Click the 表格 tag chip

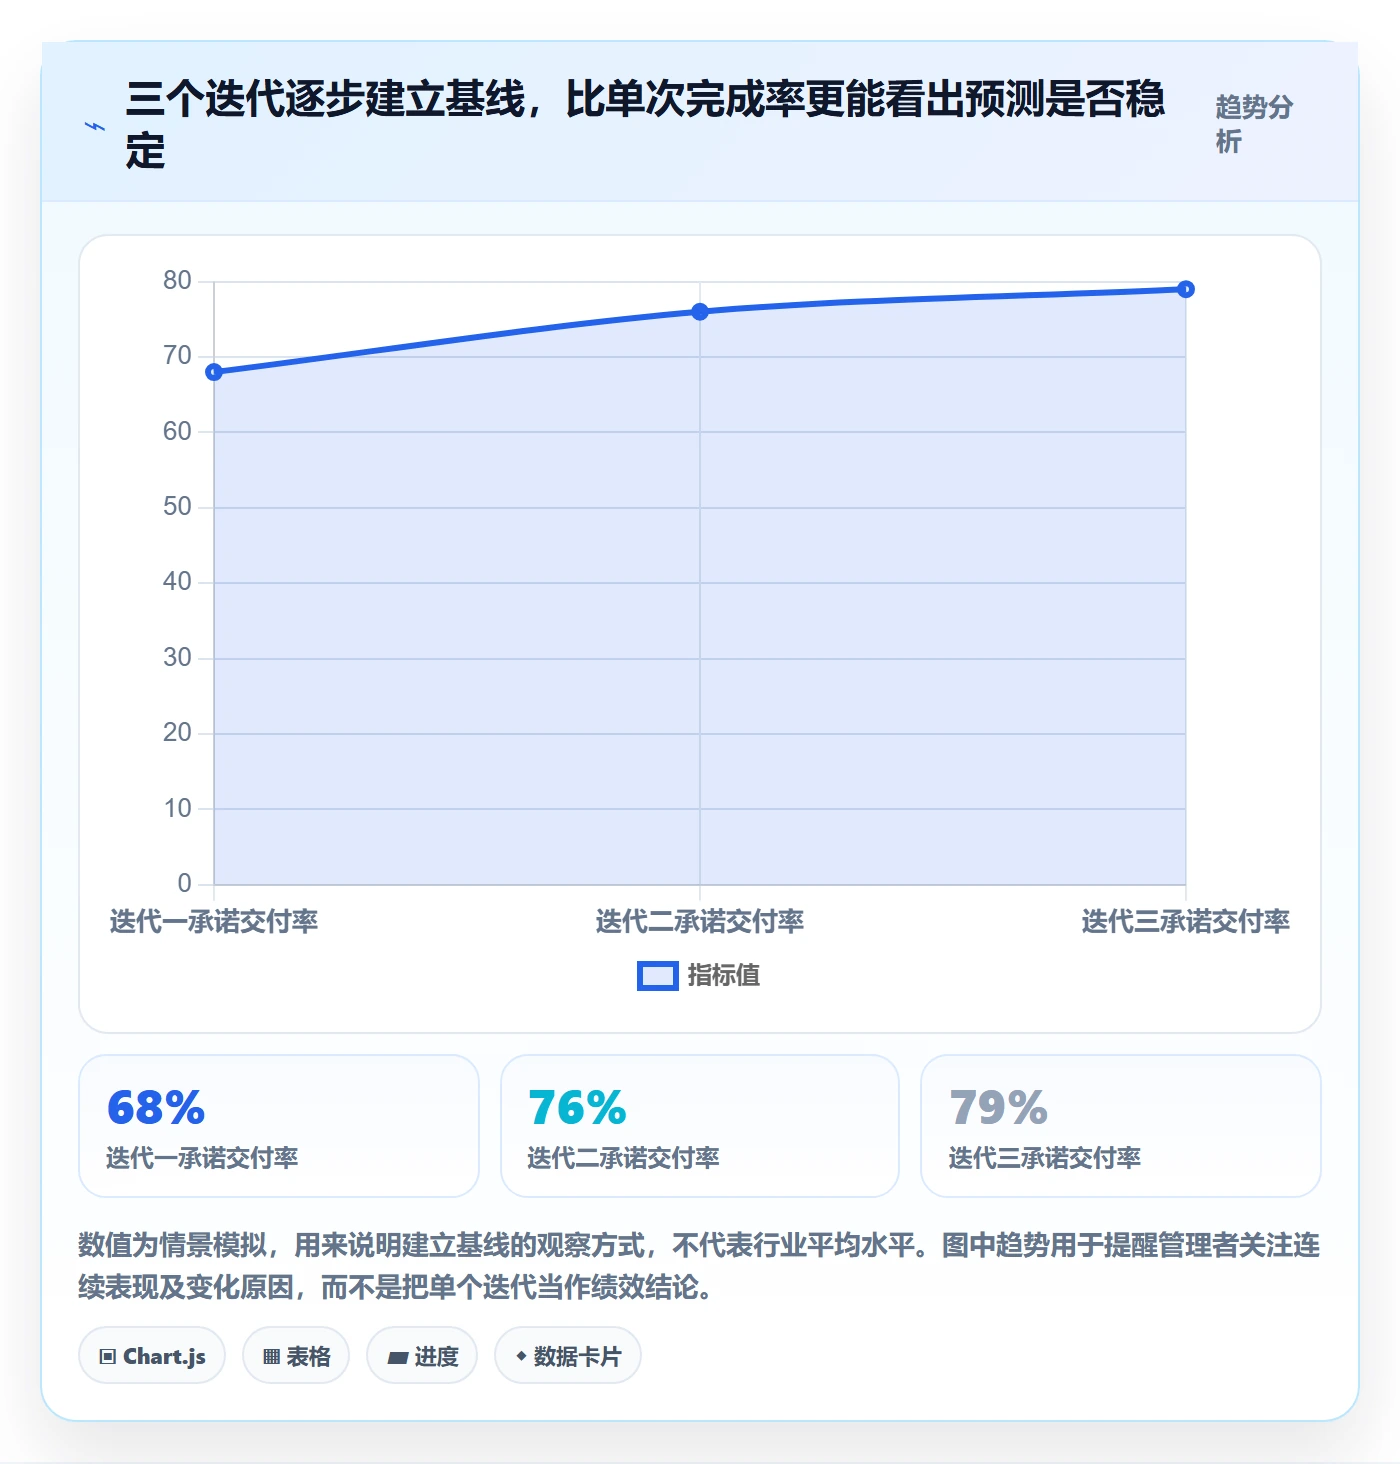(296, 1356)
